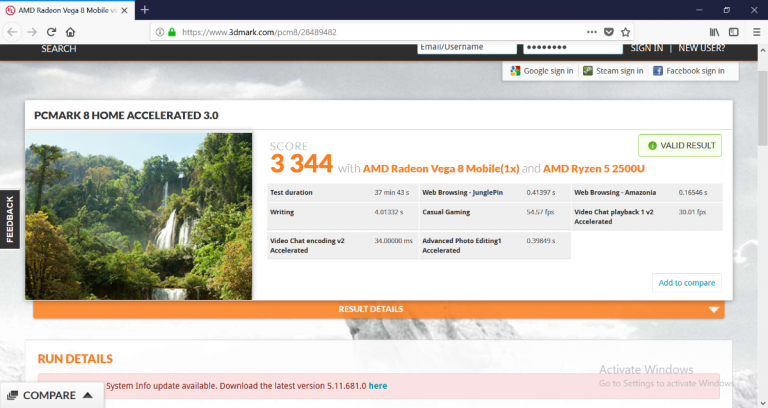Click the Email/Username input field
The height and width of the screenshot is (408, 768).
coord(466,47)
